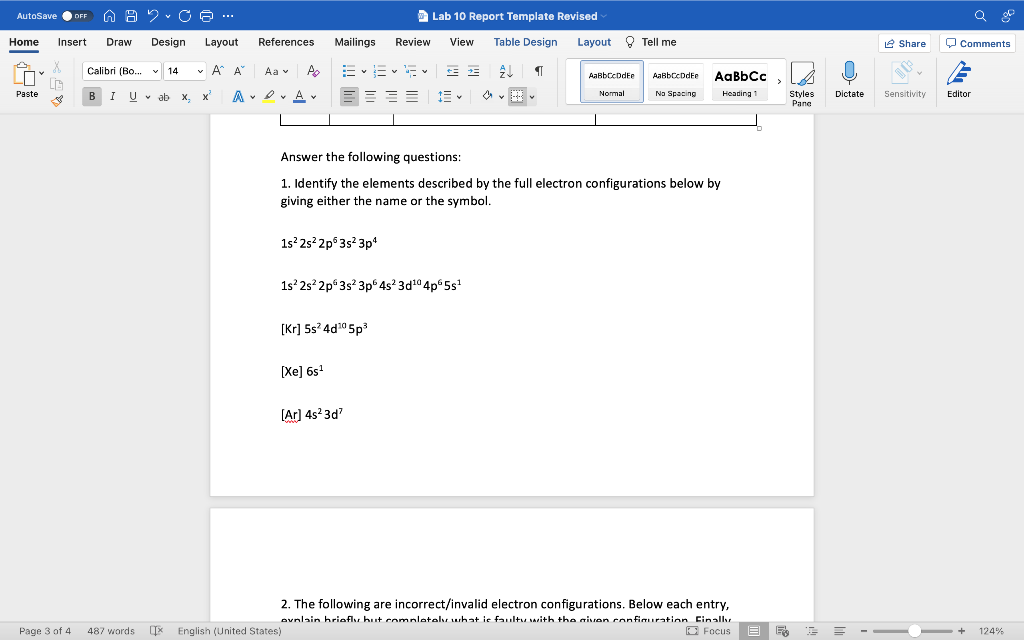Toggle italic formatting
Screen dimensions: 1024x640
(112, 96)
